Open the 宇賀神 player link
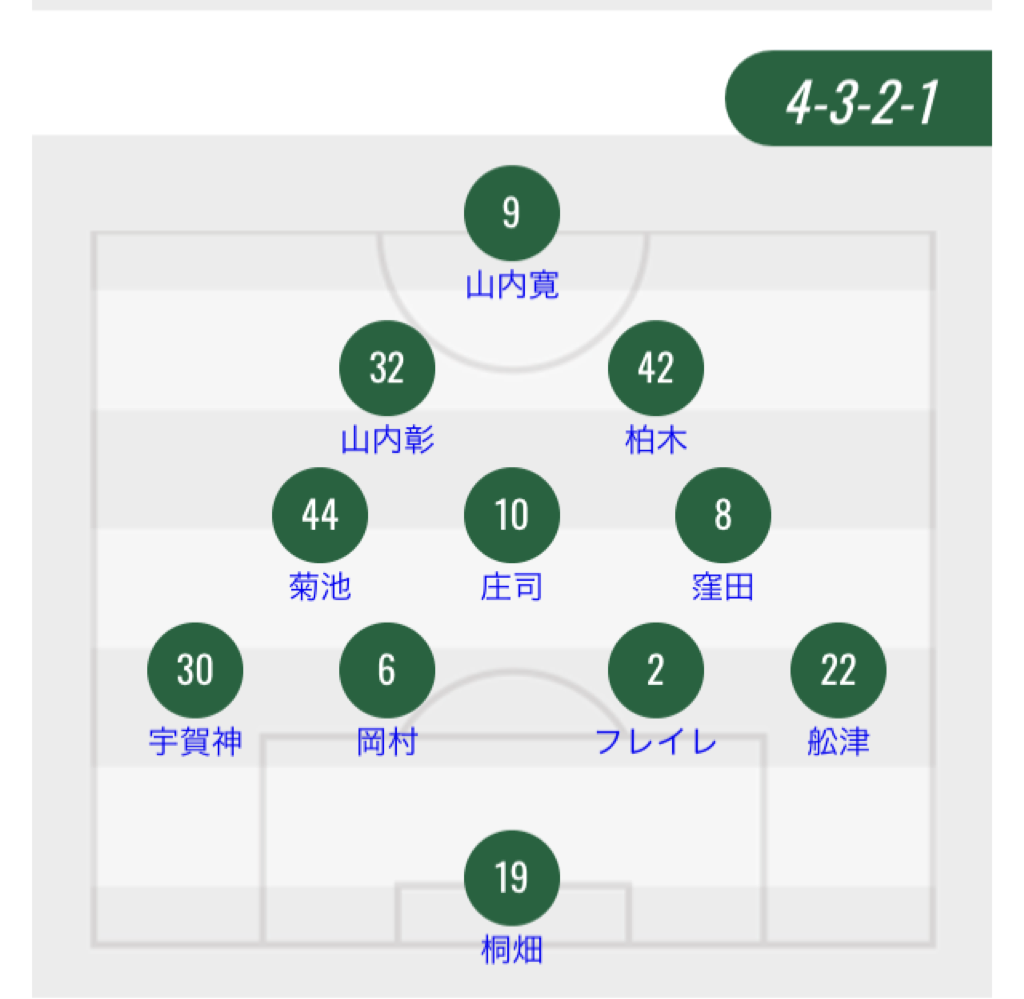This screenshot has width=1024, height=999. pos(195,743)
